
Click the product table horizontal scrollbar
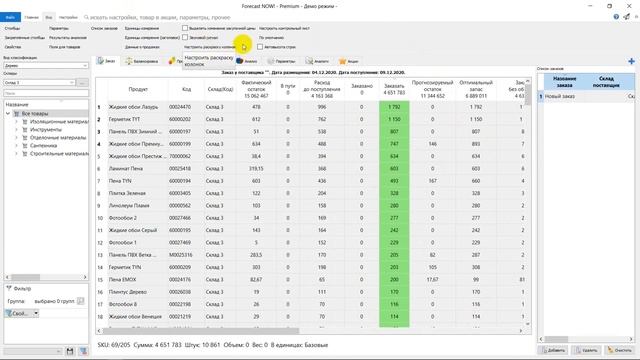[x=201, y=331]
